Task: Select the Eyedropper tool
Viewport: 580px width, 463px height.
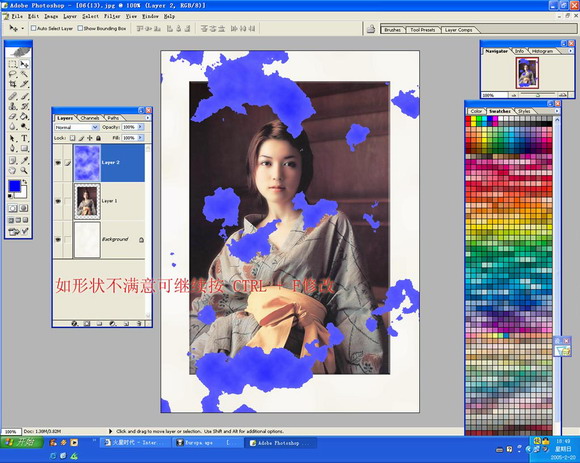Action: (24, 160)
